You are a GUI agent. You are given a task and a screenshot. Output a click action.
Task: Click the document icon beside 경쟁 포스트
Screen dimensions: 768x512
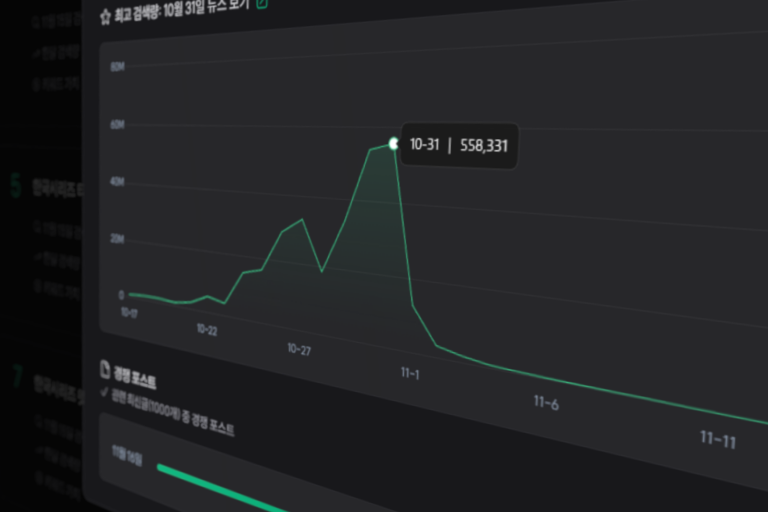(x=107, y=369)
